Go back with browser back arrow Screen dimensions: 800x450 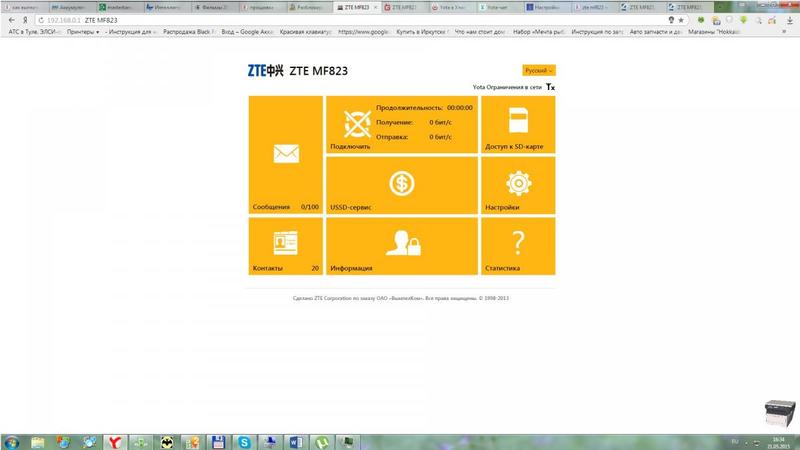[x=11, y=20]
